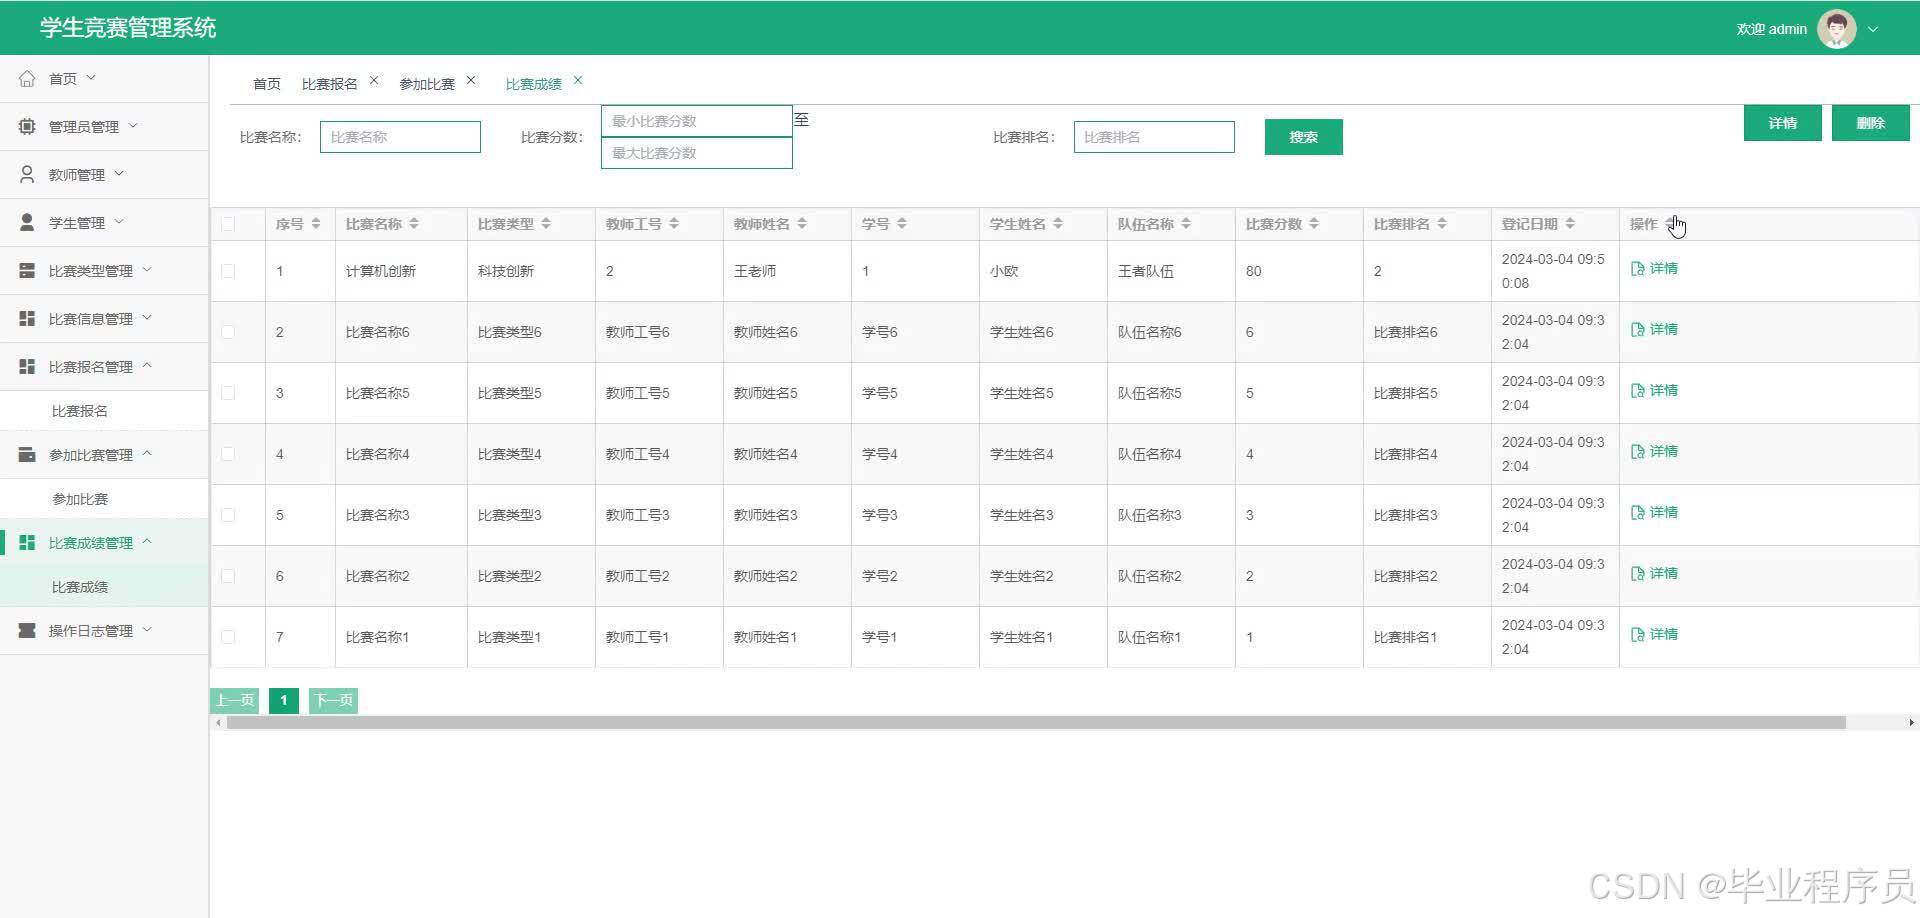Focus the 比赛名称 search field
The width and height of the screenshot is (1920, 918).
(400, 137)
